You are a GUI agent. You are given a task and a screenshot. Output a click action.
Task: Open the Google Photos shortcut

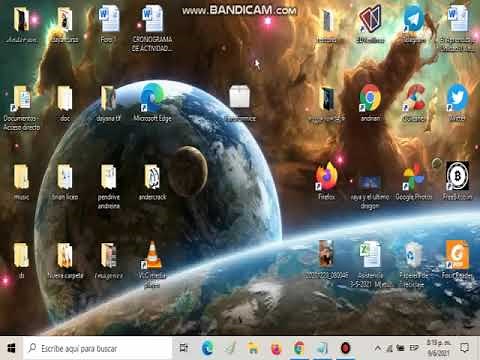click(414, 177)
